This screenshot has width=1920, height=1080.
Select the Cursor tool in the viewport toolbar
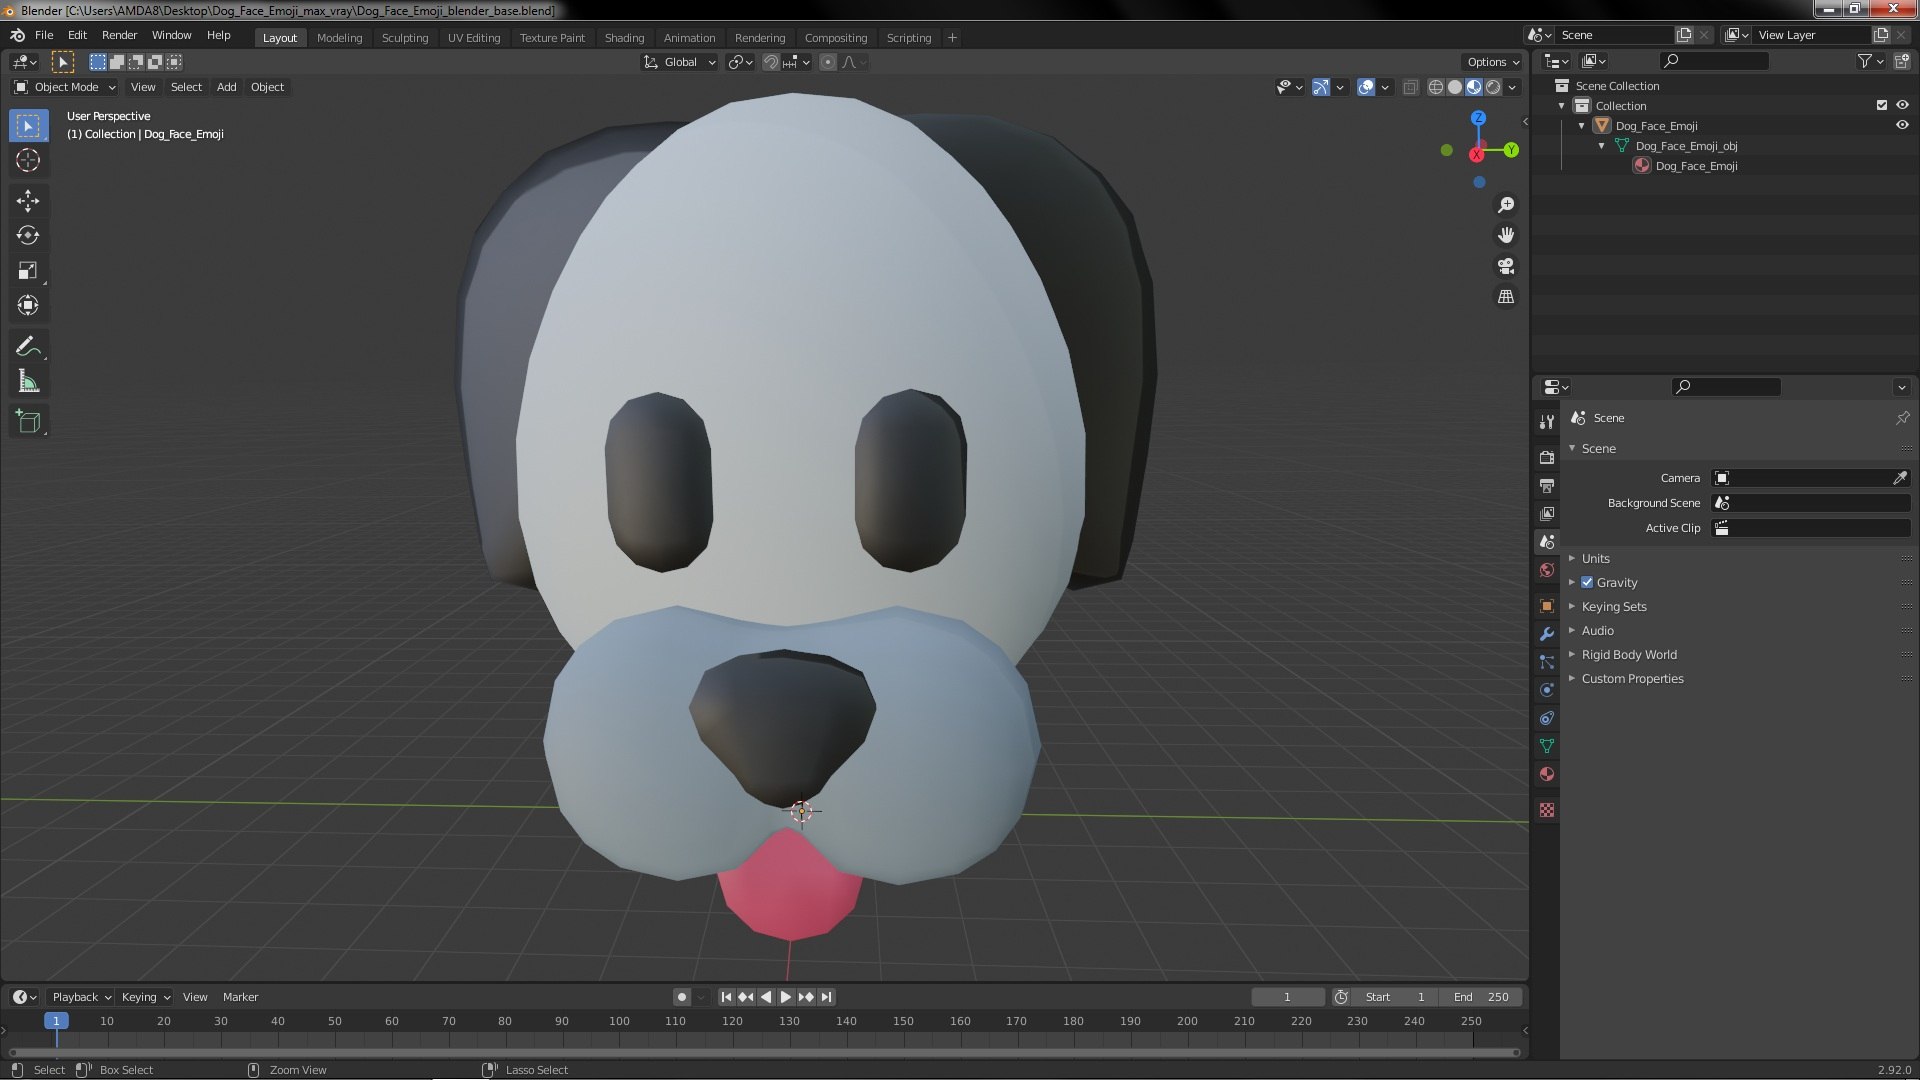(x=28, y=160)
